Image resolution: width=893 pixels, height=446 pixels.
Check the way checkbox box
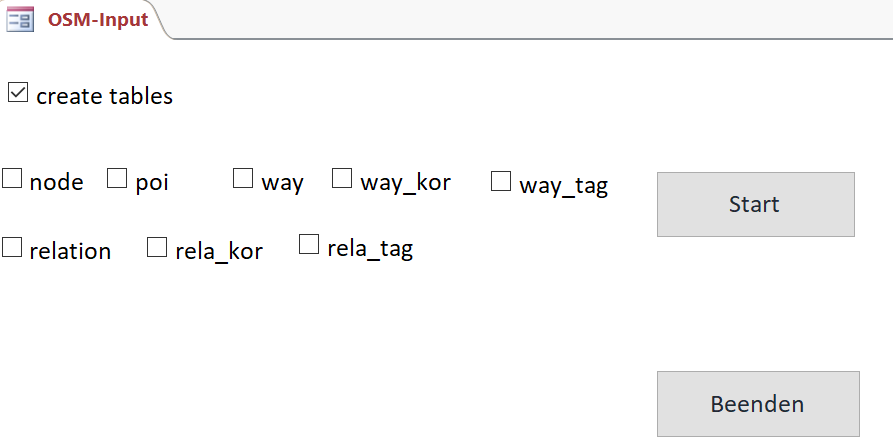(243, 178)
